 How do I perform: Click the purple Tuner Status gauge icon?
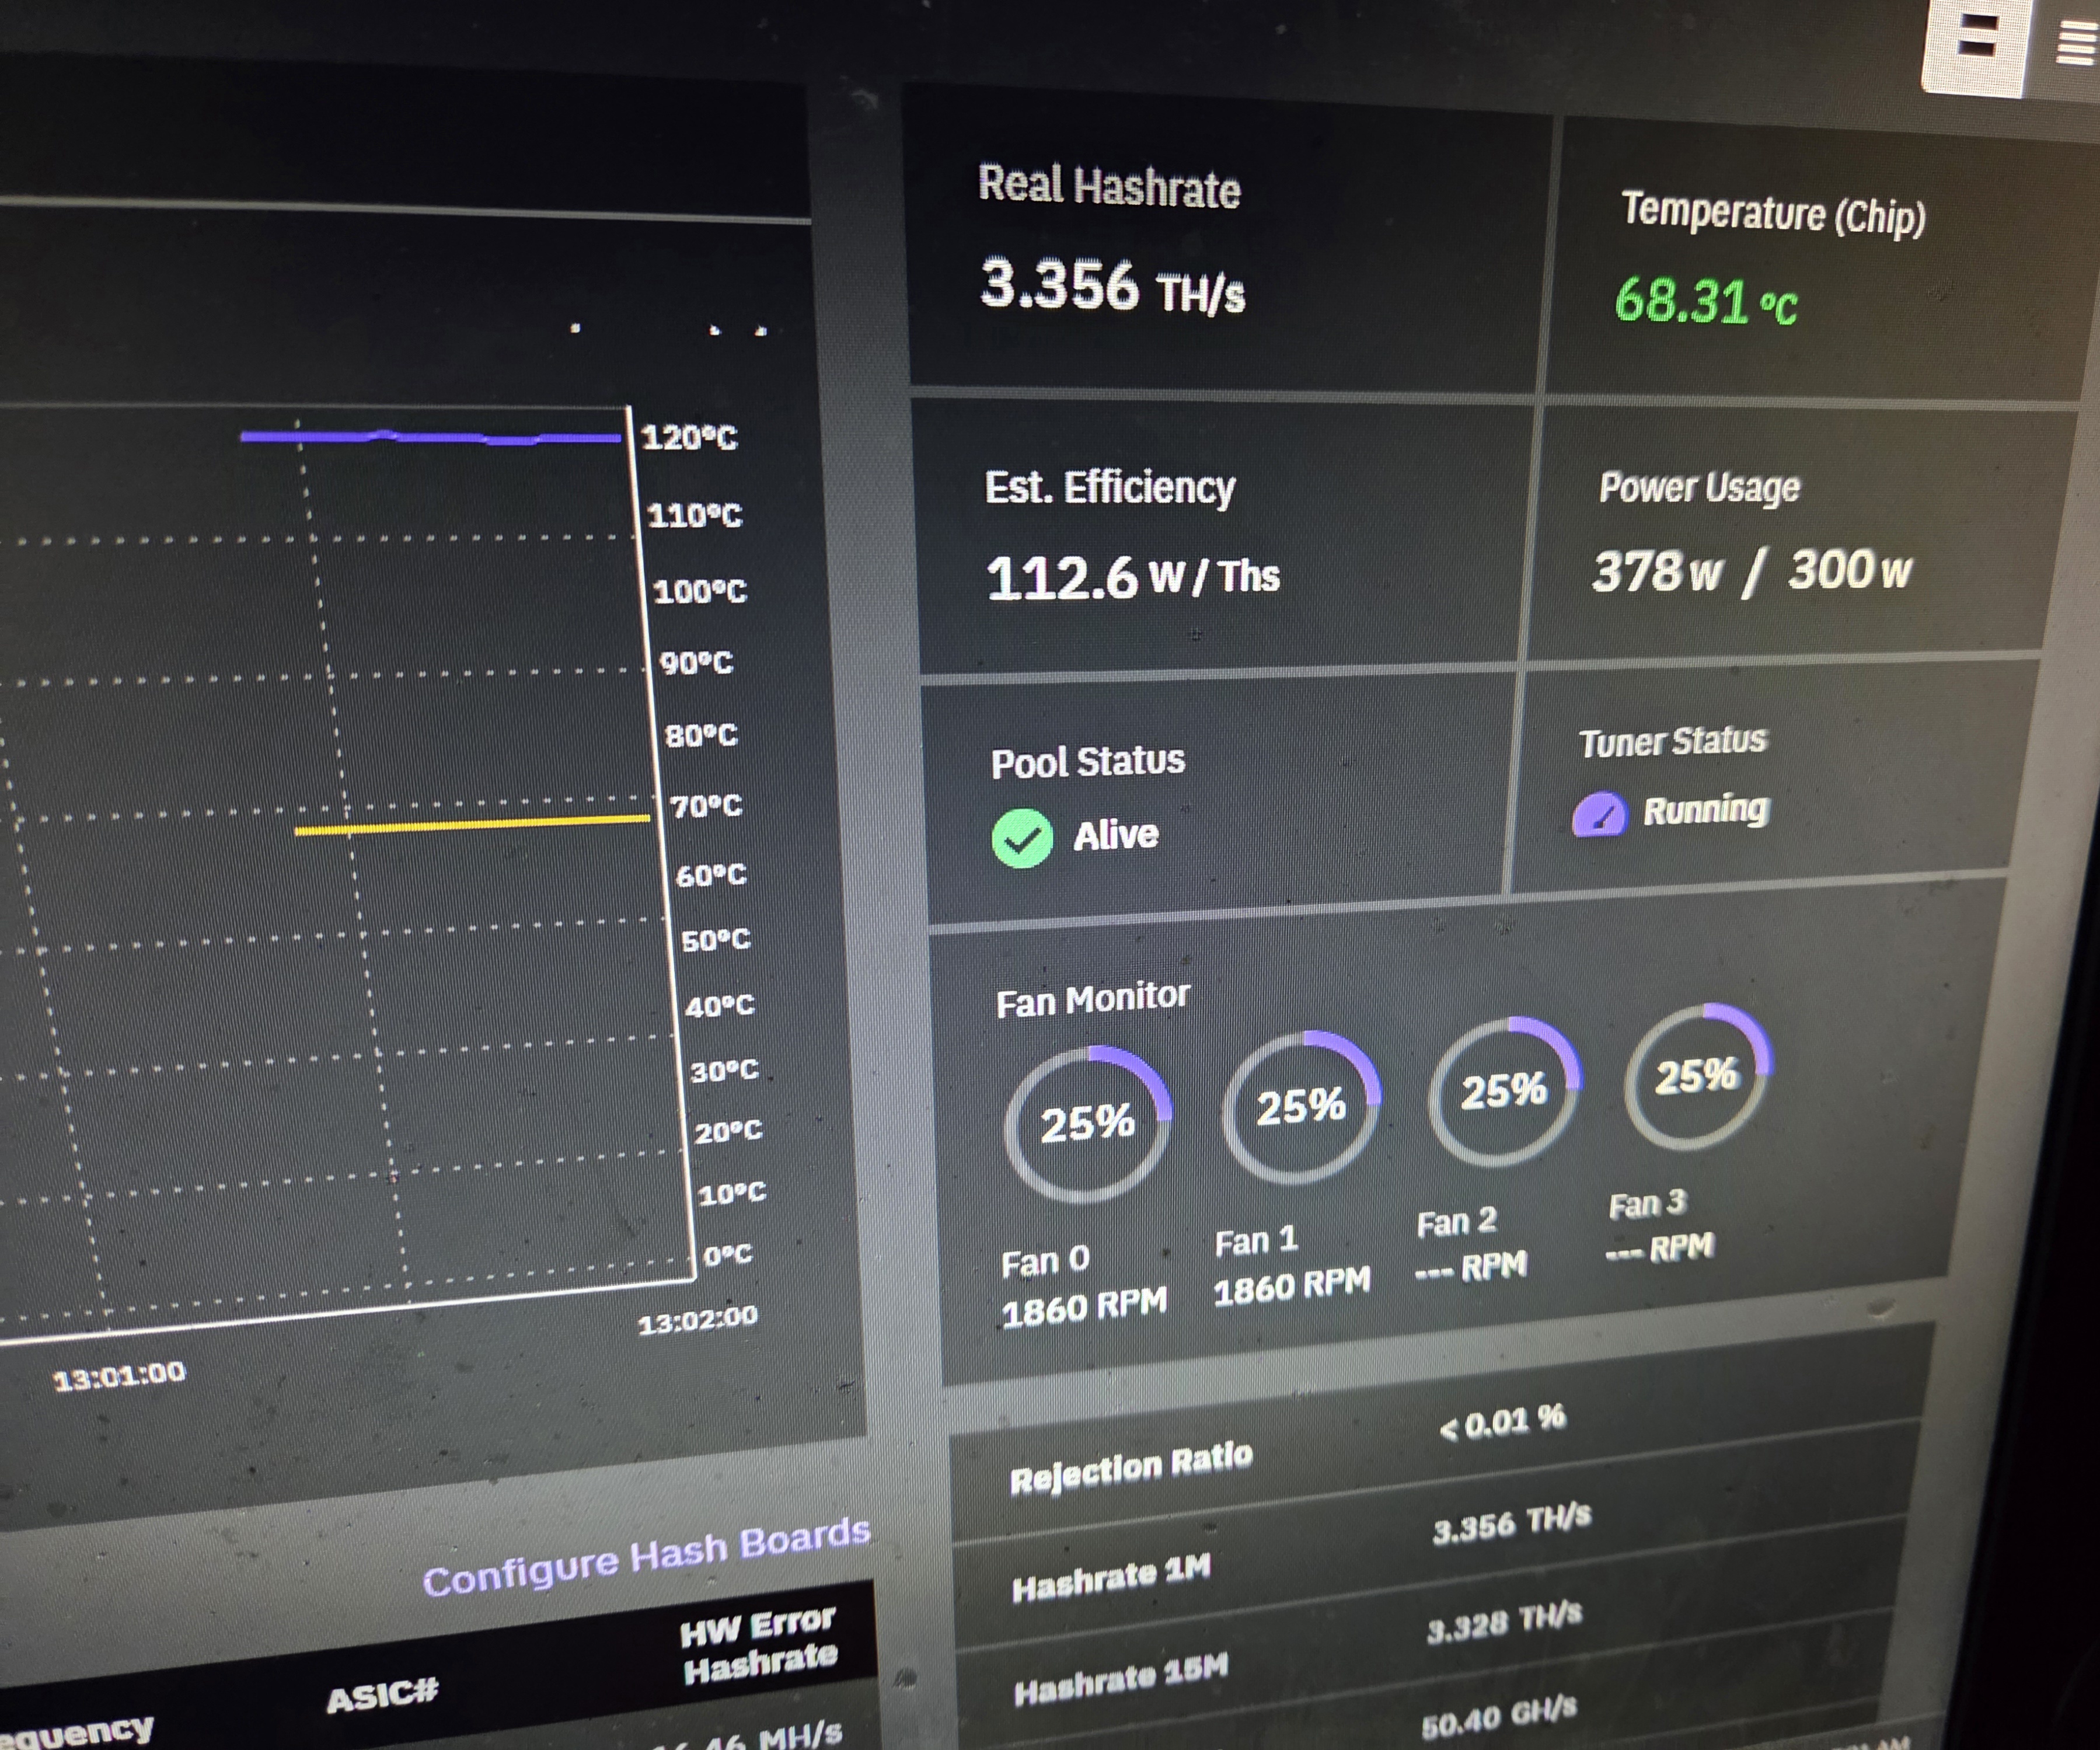pos(1599,815)
